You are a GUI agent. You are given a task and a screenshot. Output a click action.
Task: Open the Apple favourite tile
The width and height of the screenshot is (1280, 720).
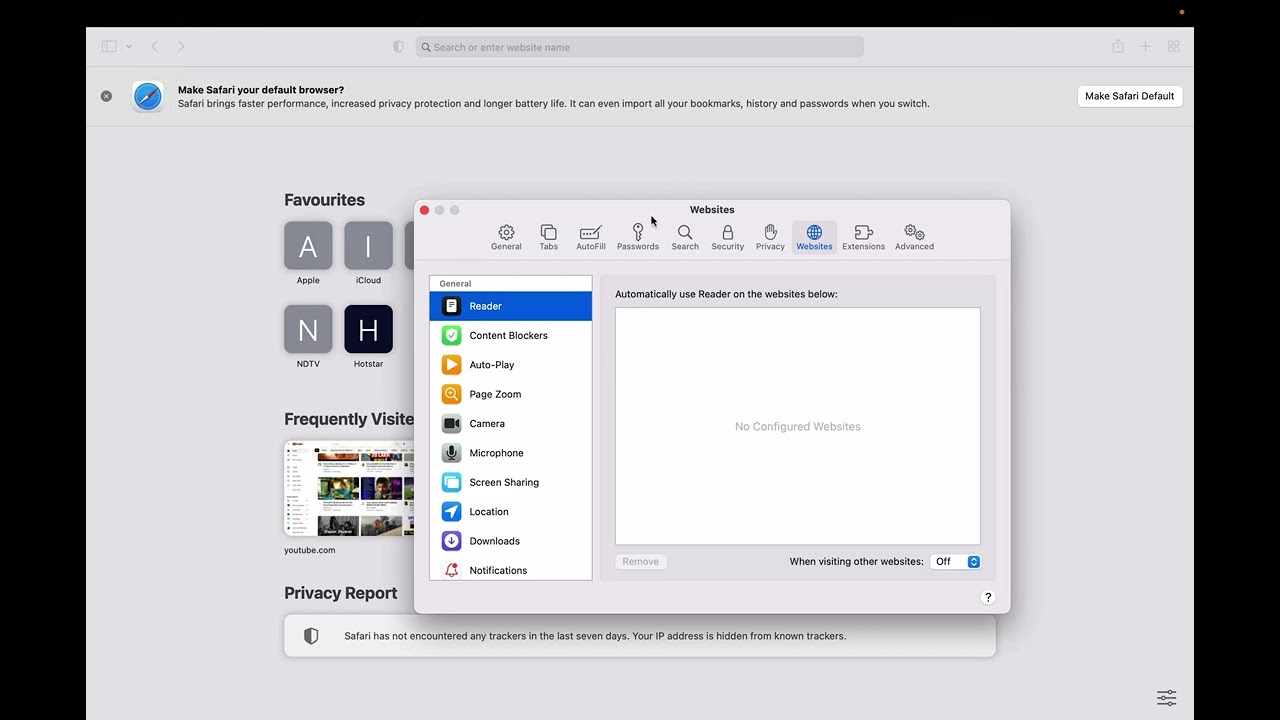click(308, 246)
